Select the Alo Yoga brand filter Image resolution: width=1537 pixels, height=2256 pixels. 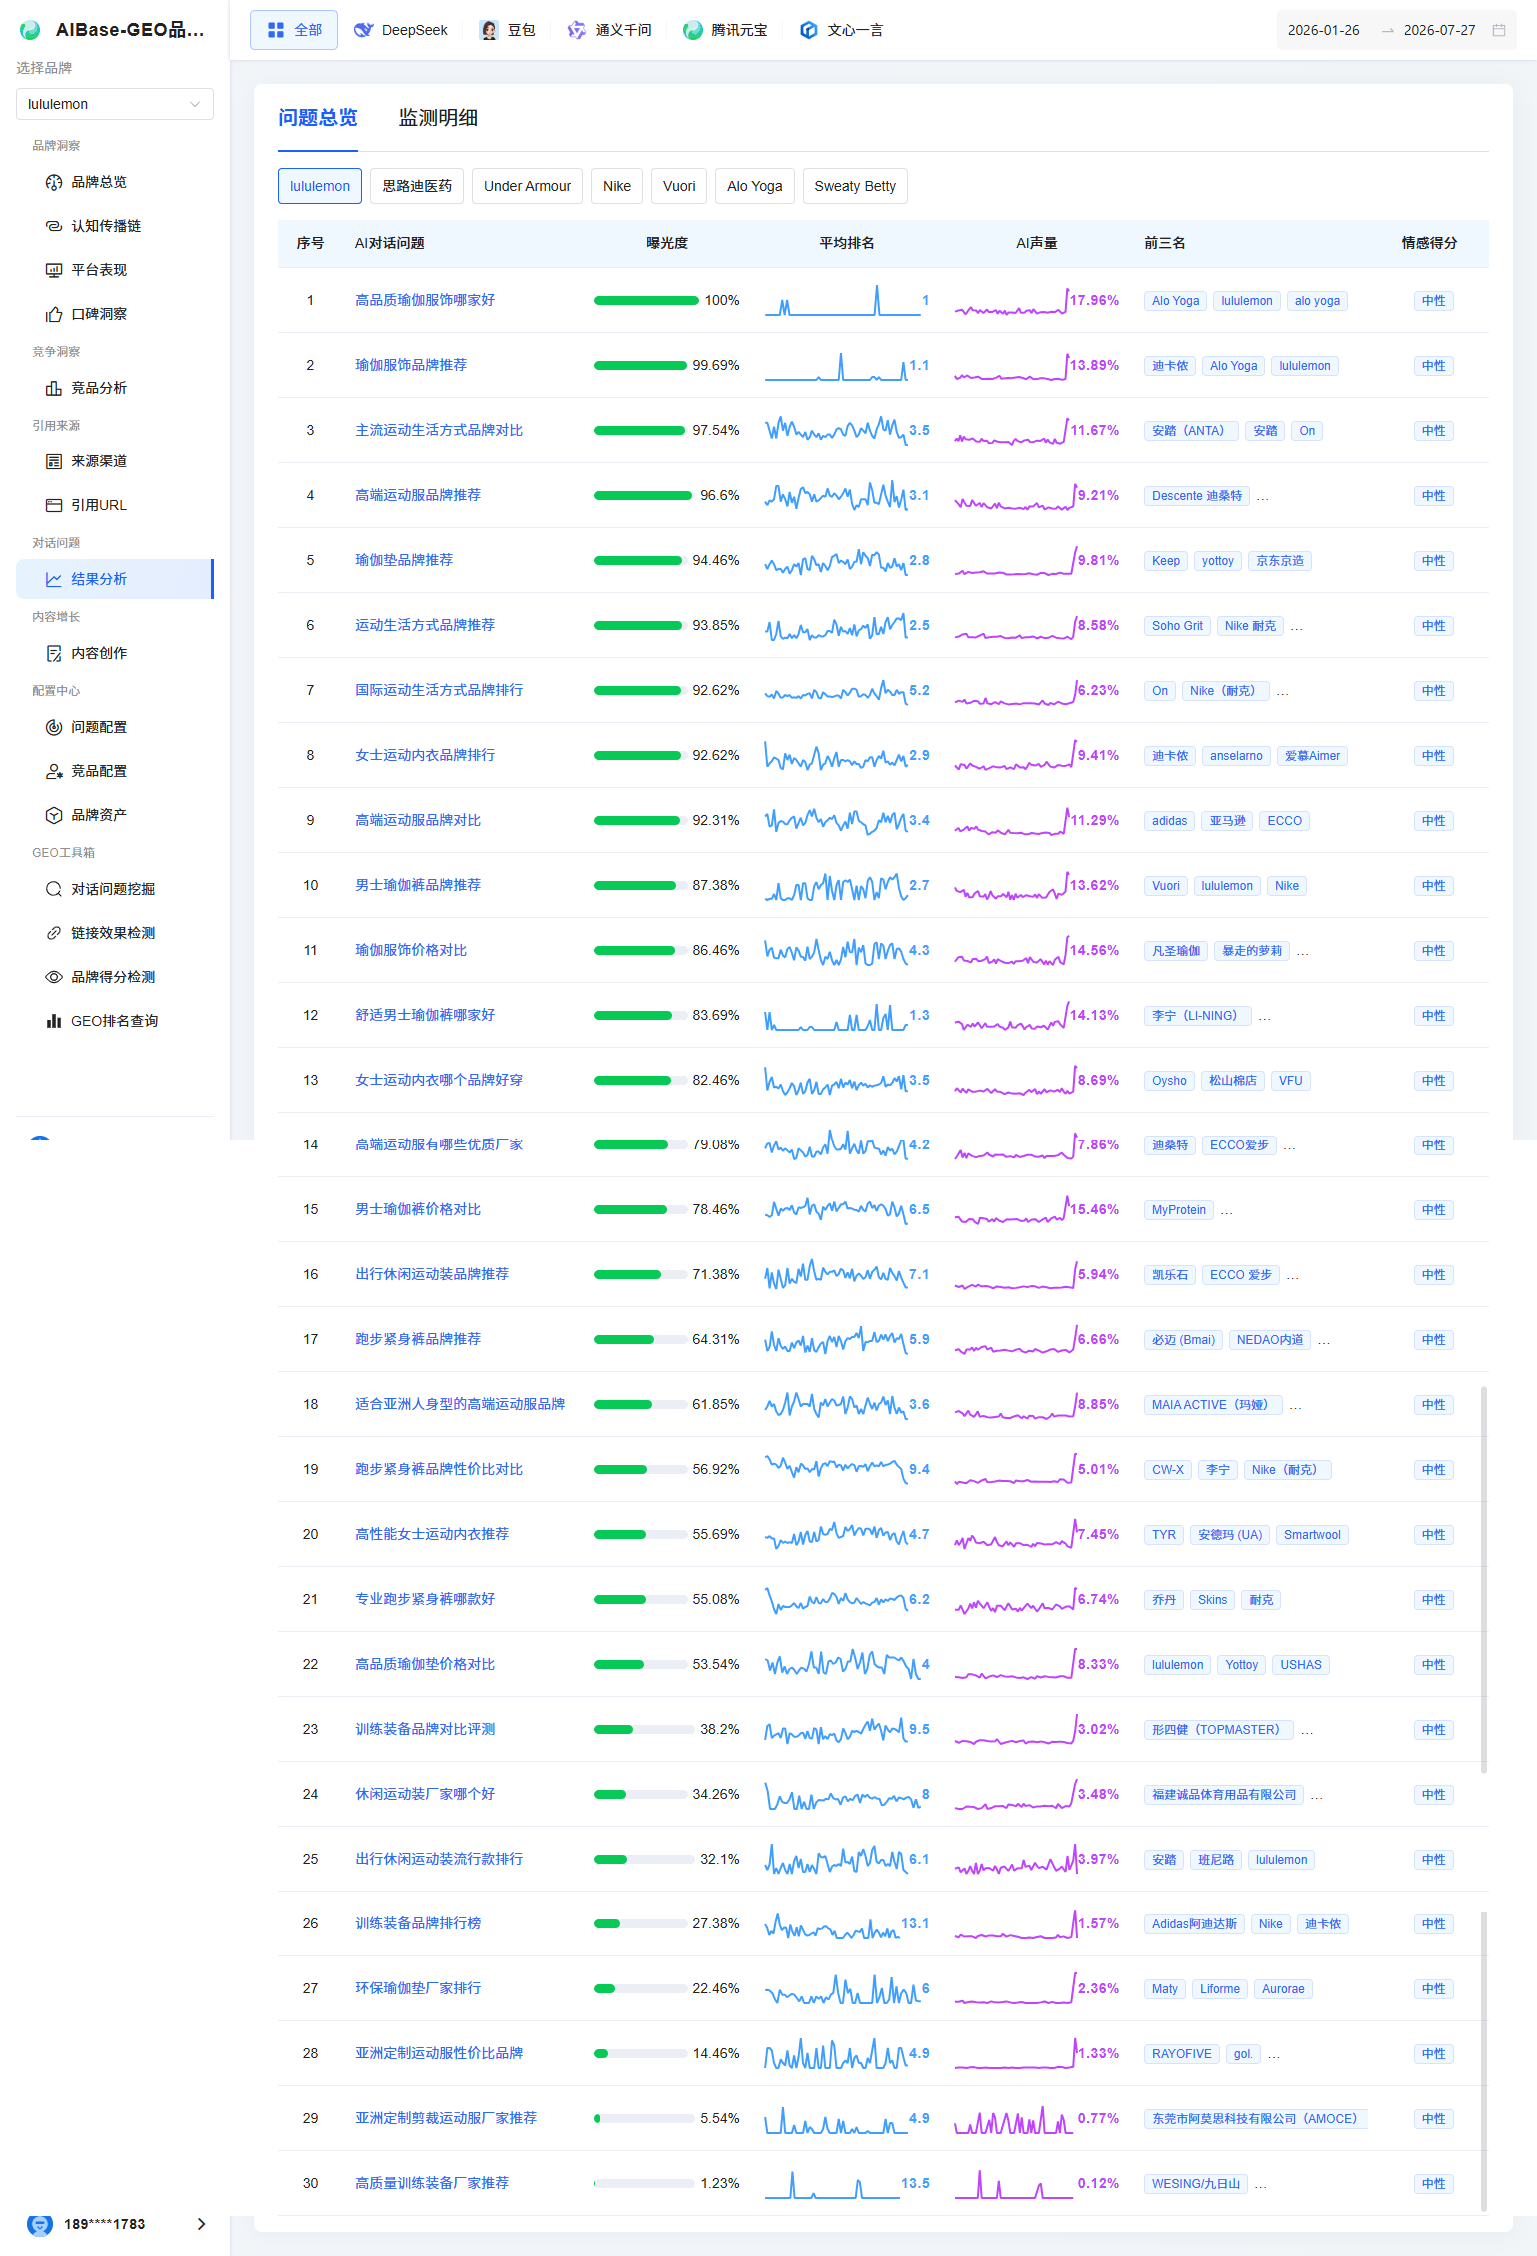point(755,186)
